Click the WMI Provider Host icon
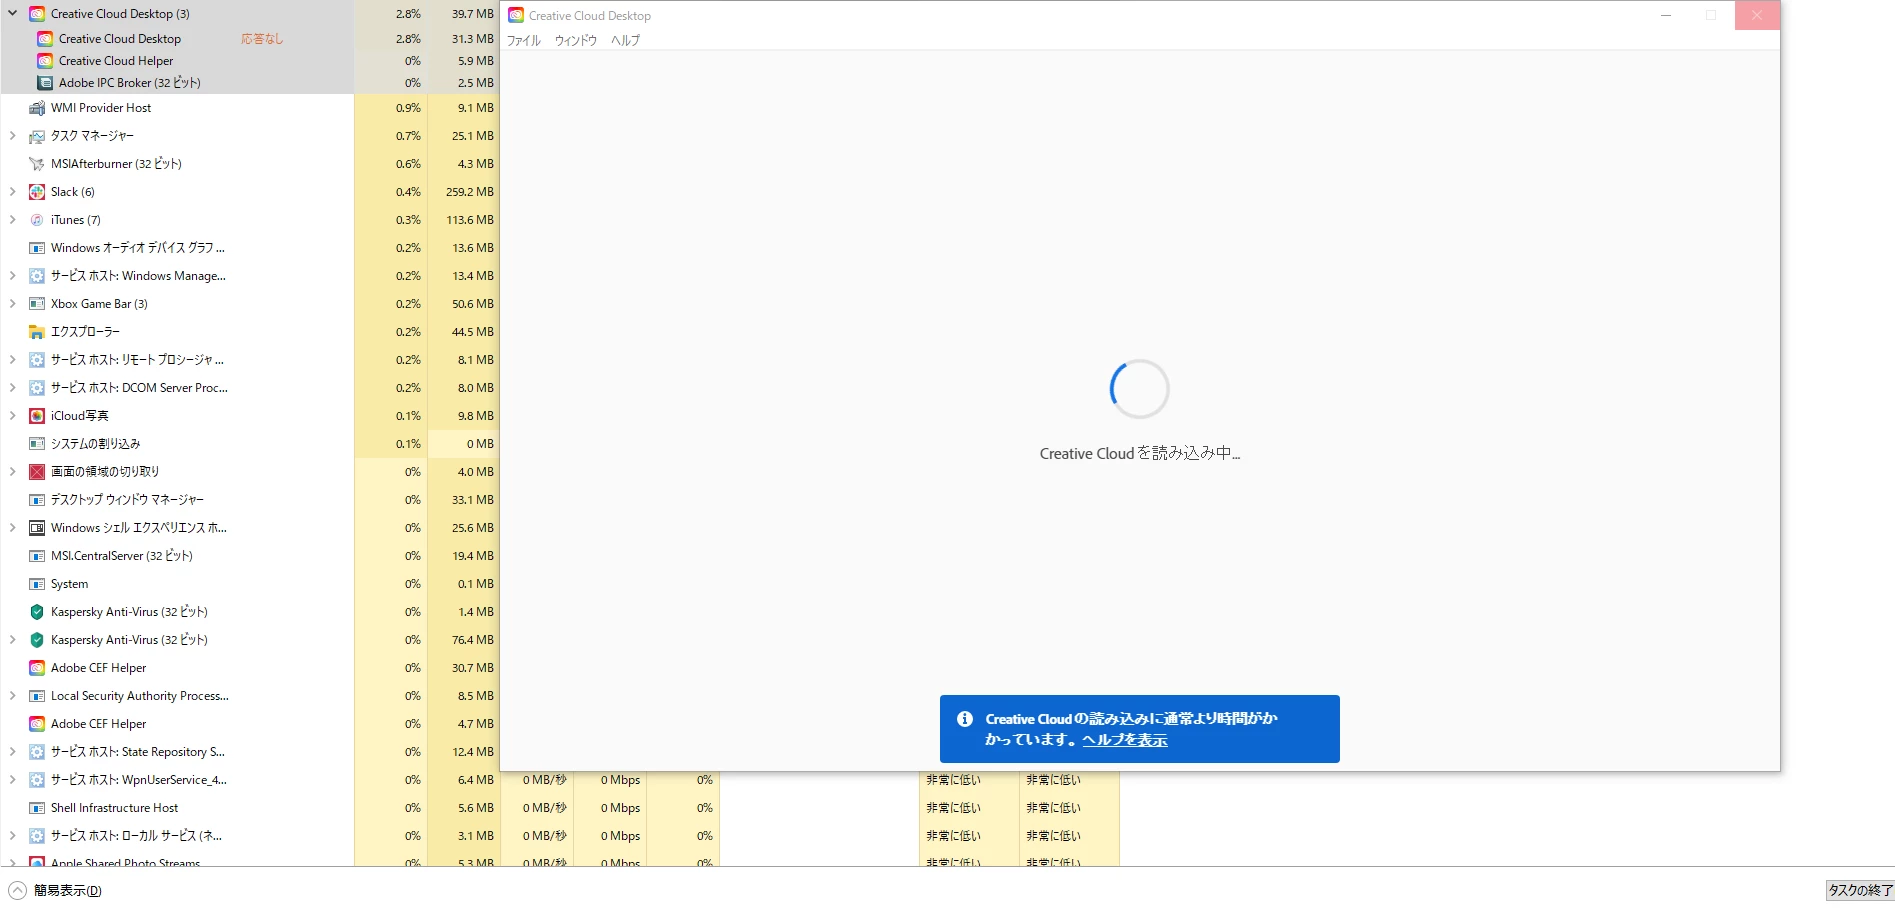Screen dimensions: 1895x913 click(x=37, y=108)
